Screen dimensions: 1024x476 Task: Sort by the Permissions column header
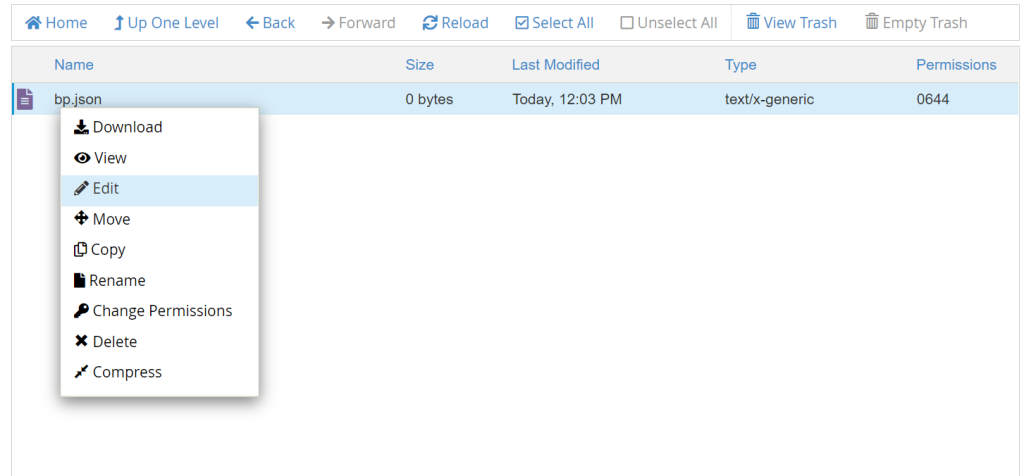(x=956, y=65)
